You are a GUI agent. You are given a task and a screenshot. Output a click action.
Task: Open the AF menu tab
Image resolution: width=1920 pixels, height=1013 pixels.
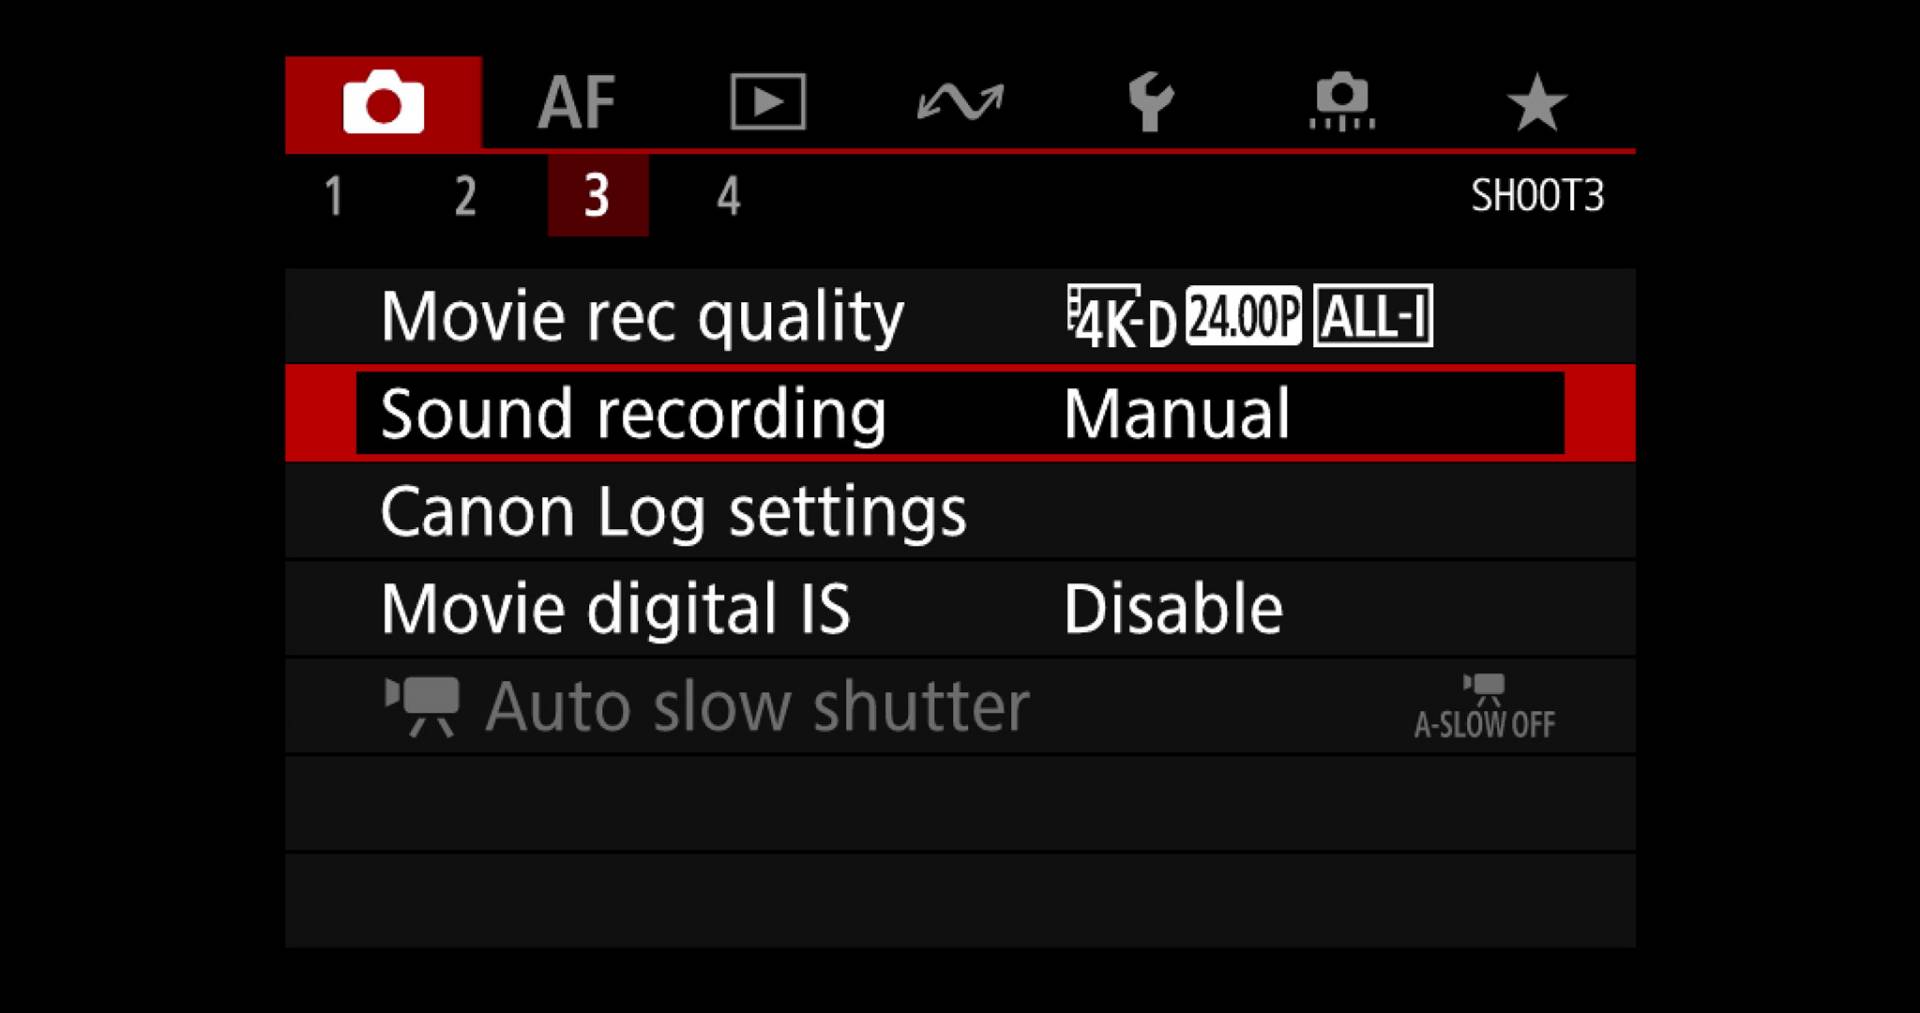pos(576,102)
